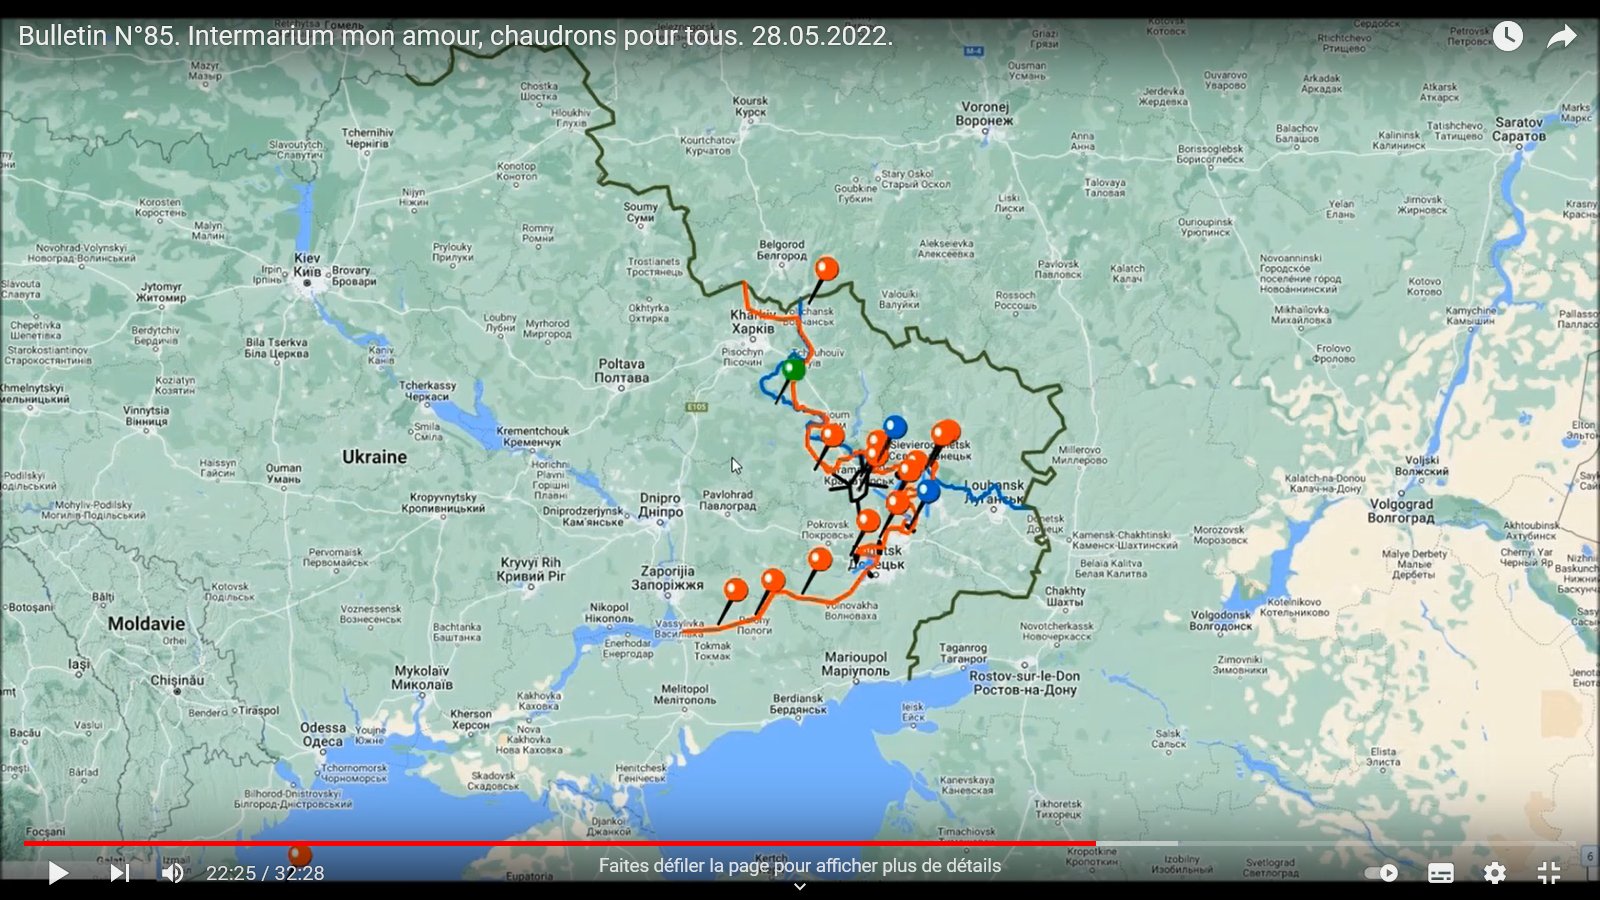Screen dimensions: 1600x900
Task: Skip to the next video
Action: pyautogui.click(x=120, y=873)
